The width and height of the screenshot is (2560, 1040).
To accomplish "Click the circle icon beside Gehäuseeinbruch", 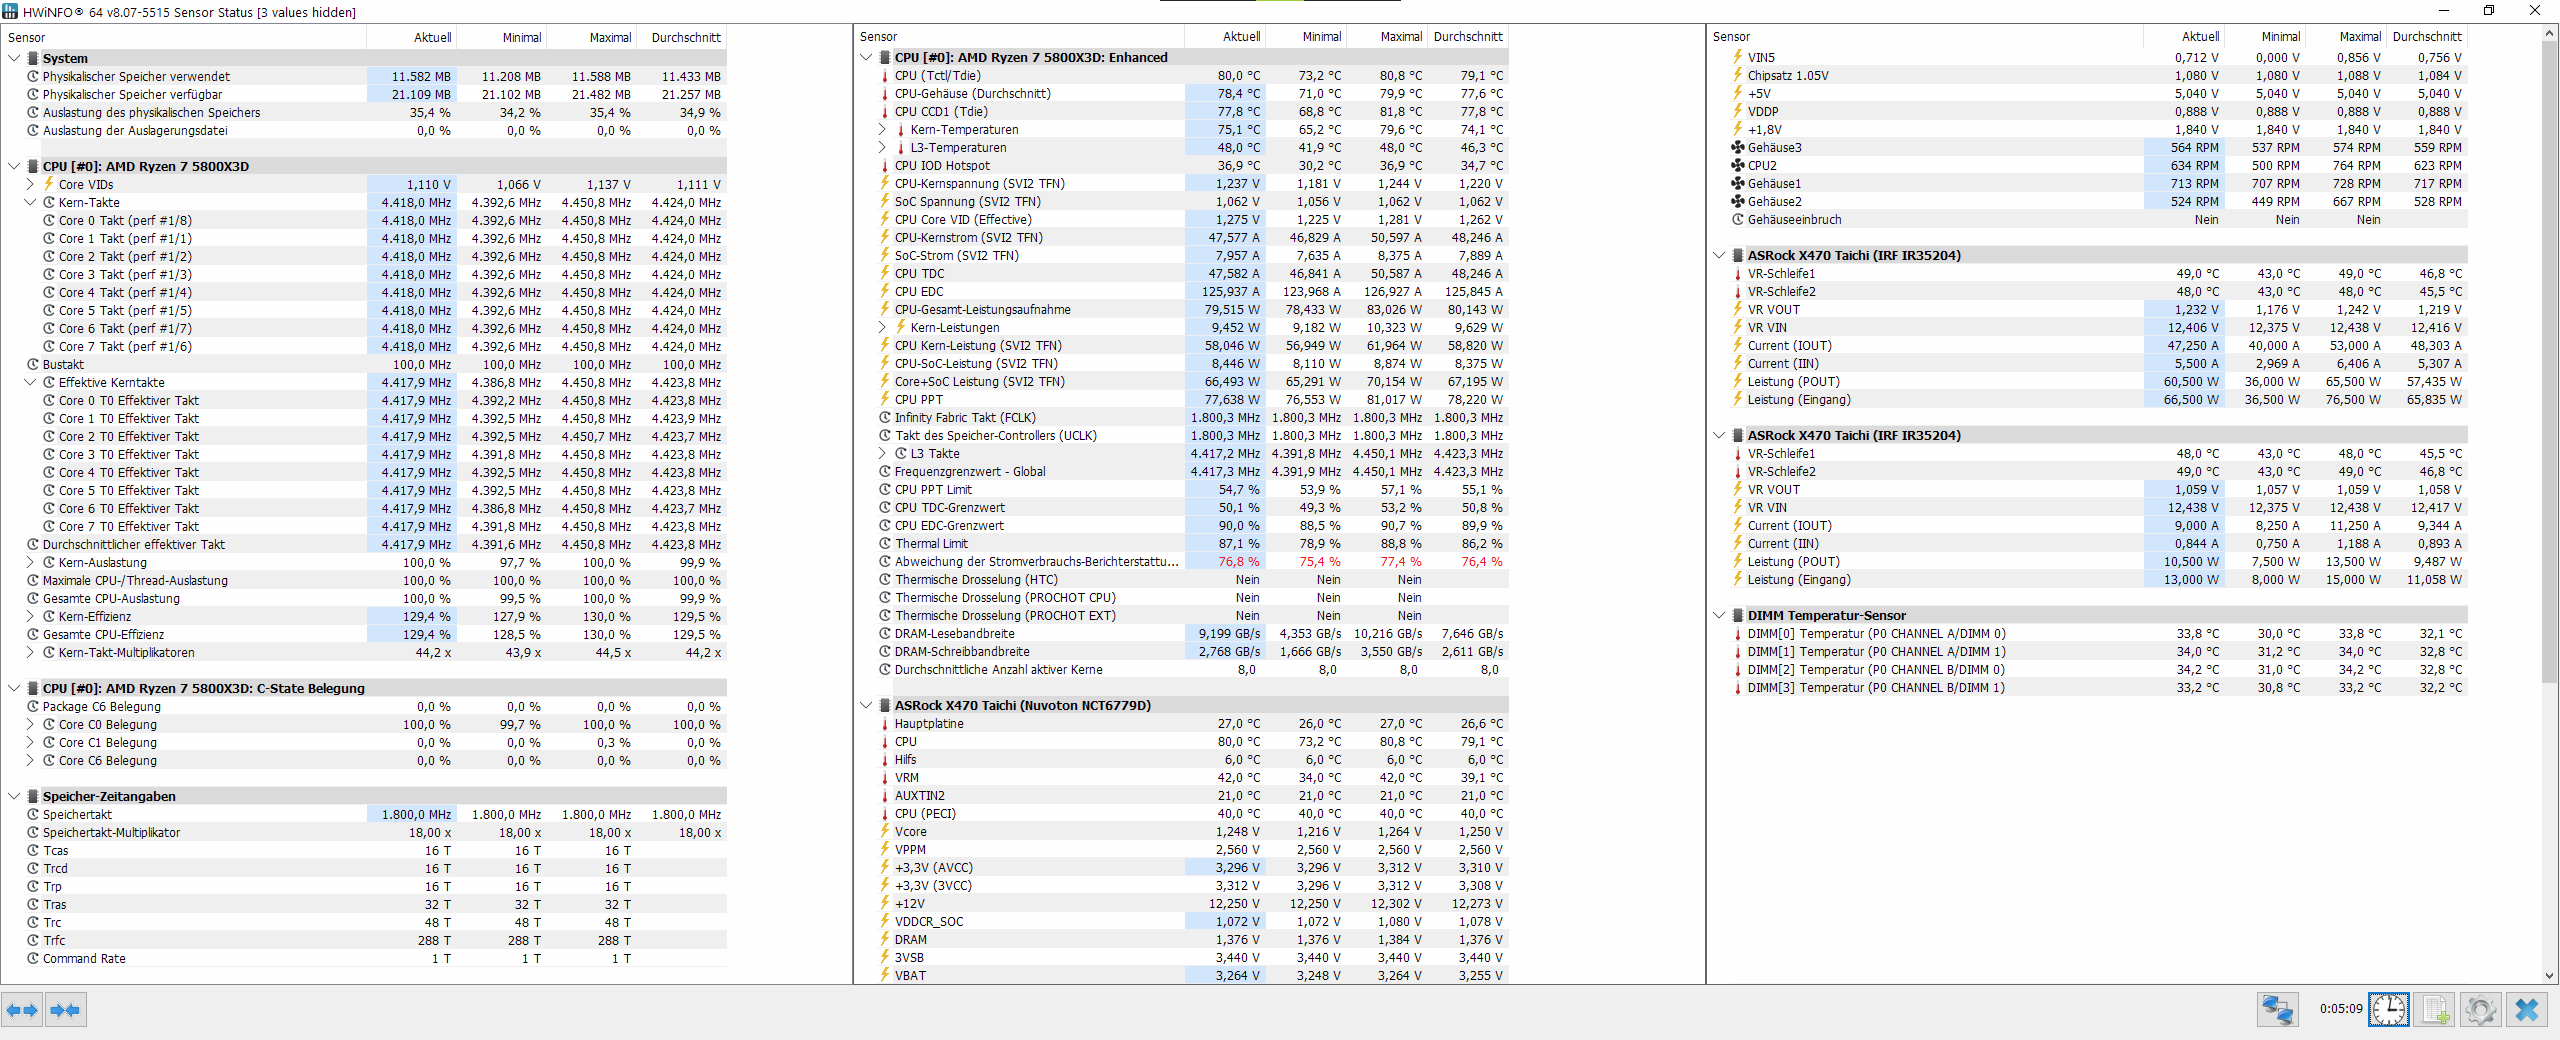I will click(1738, 220).
